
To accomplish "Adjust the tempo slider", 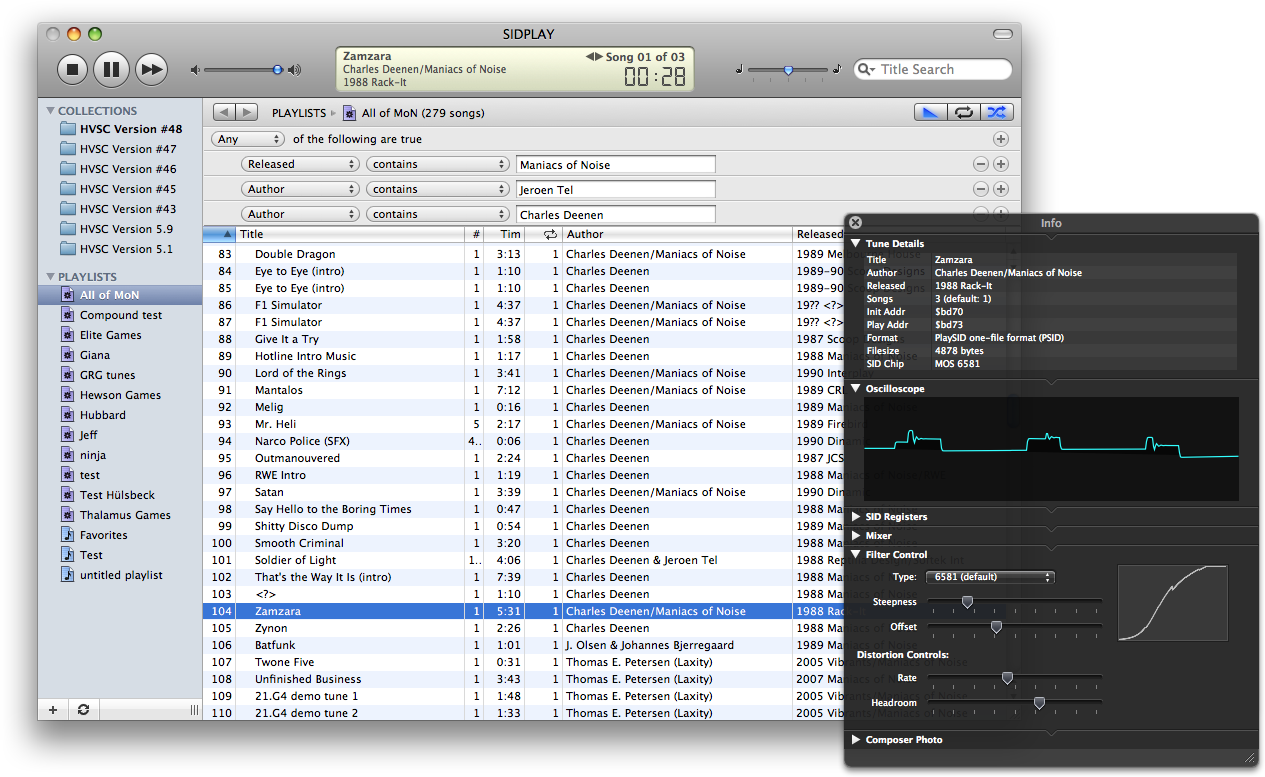I will coord(788,69).
